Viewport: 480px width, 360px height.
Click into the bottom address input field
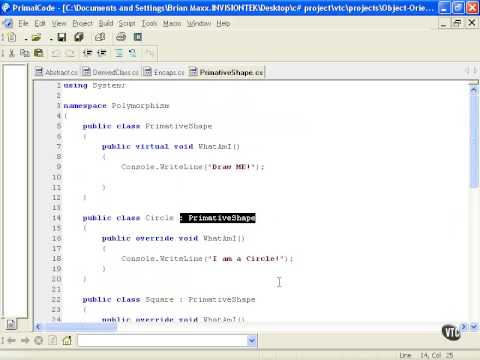point(162,340)
